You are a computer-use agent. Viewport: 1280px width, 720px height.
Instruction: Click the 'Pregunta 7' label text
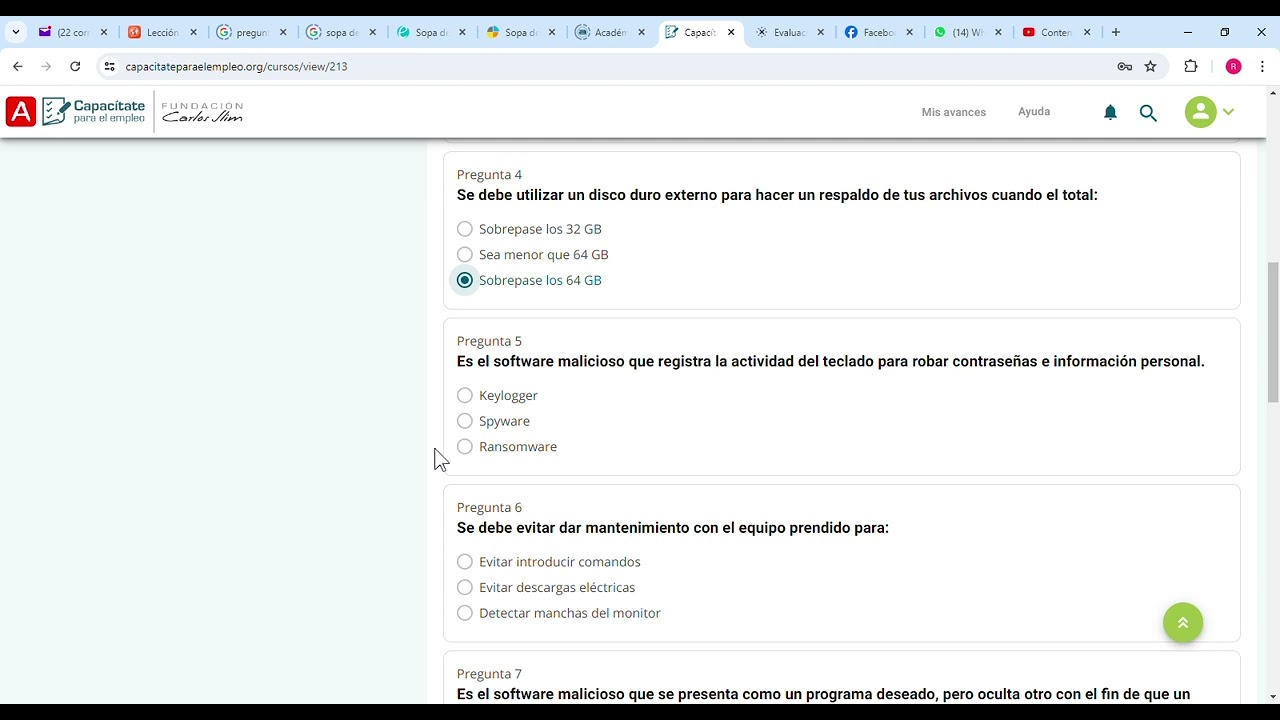489,674
